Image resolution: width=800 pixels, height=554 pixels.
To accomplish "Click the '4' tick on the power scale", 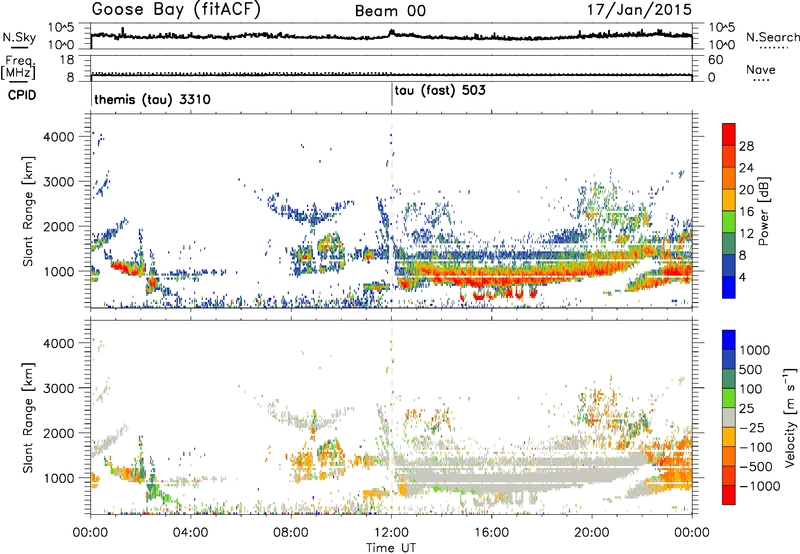I will tap(742, 278).
